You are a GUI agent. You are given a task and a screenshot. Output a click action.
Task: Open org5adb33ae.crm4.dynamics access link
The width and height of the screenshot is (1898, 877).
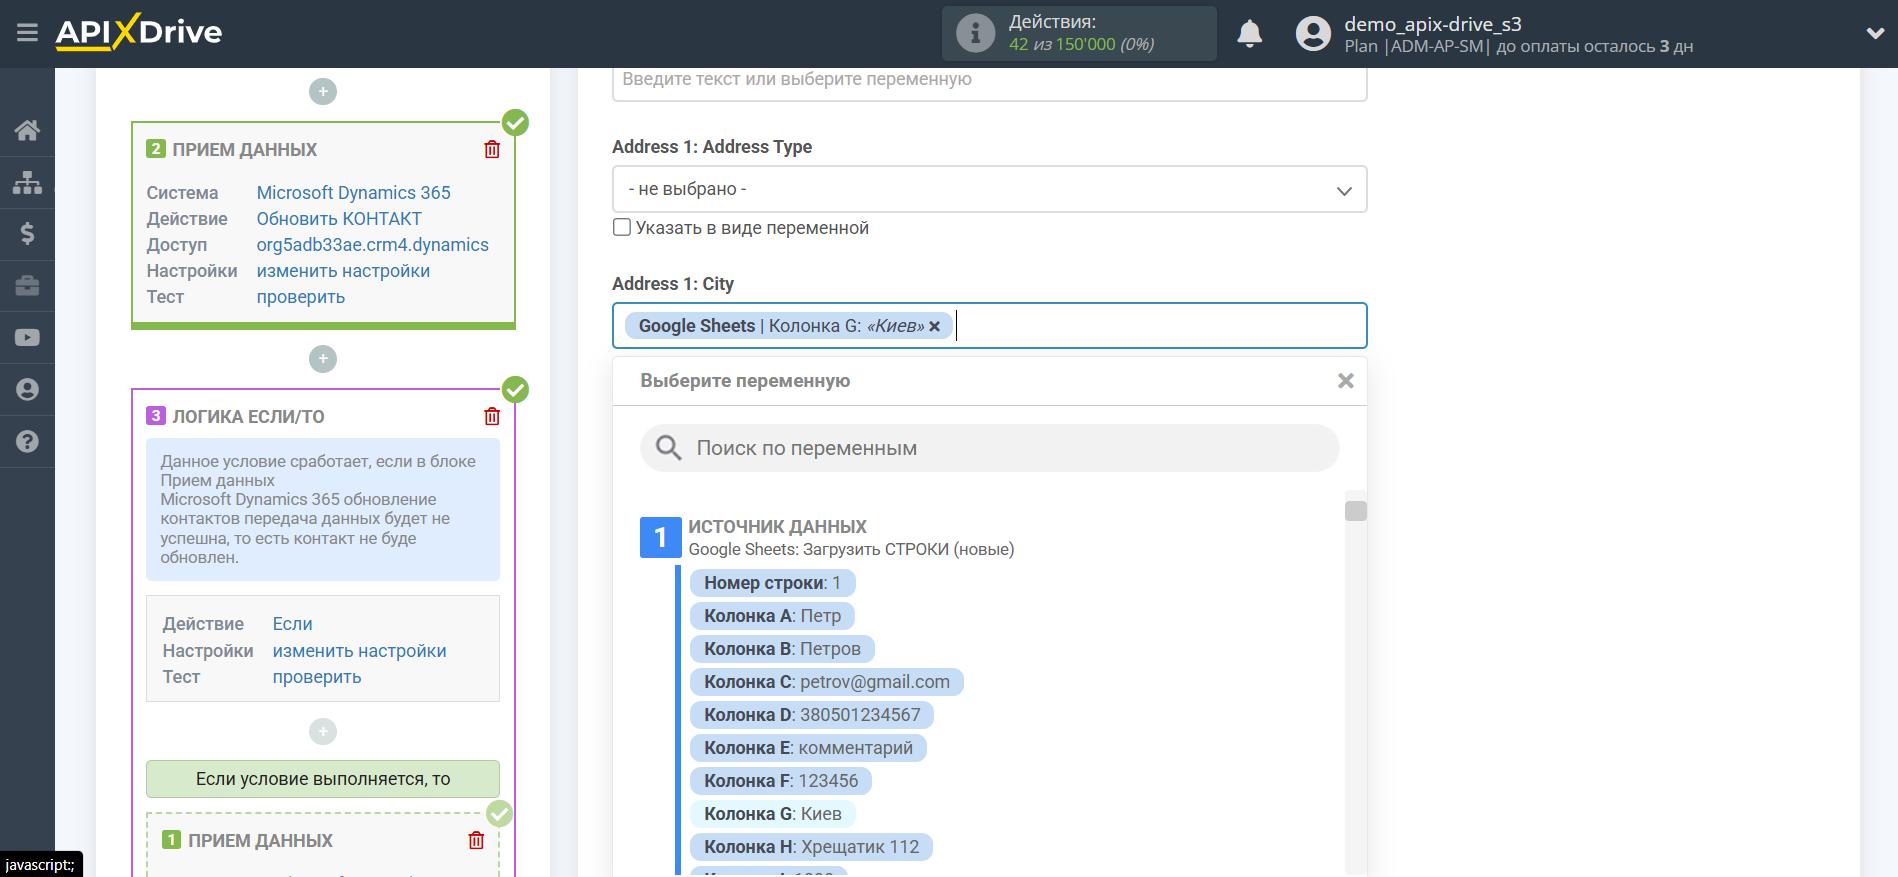(x=372, y=244)
